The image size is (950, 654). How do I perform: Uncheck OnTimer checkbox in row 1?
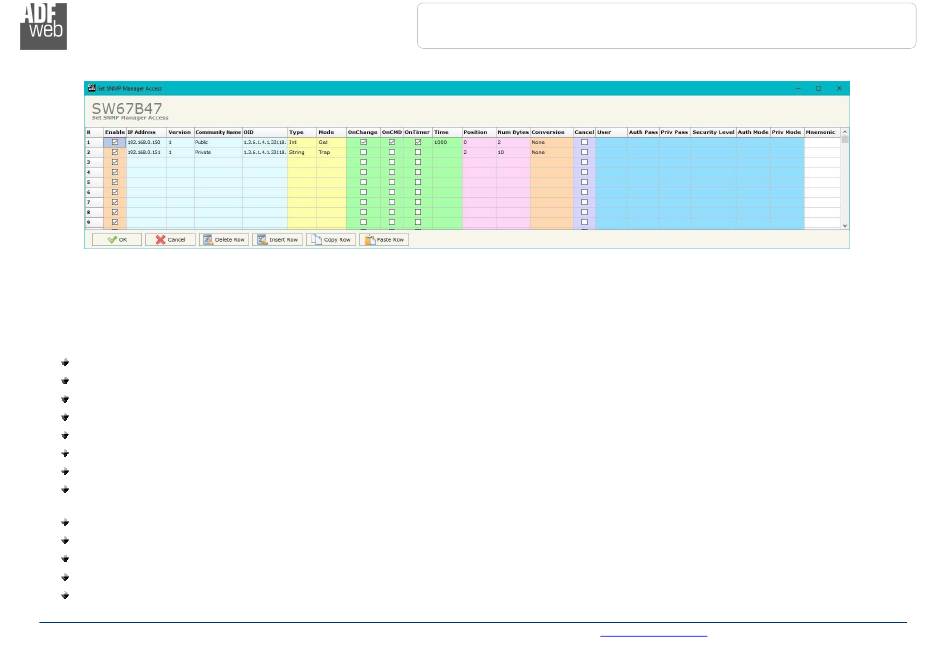(418, 142)
